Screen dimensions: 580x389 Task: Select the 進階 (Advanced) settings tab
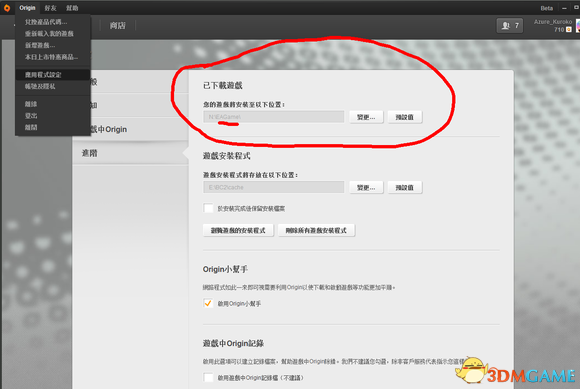130,153
